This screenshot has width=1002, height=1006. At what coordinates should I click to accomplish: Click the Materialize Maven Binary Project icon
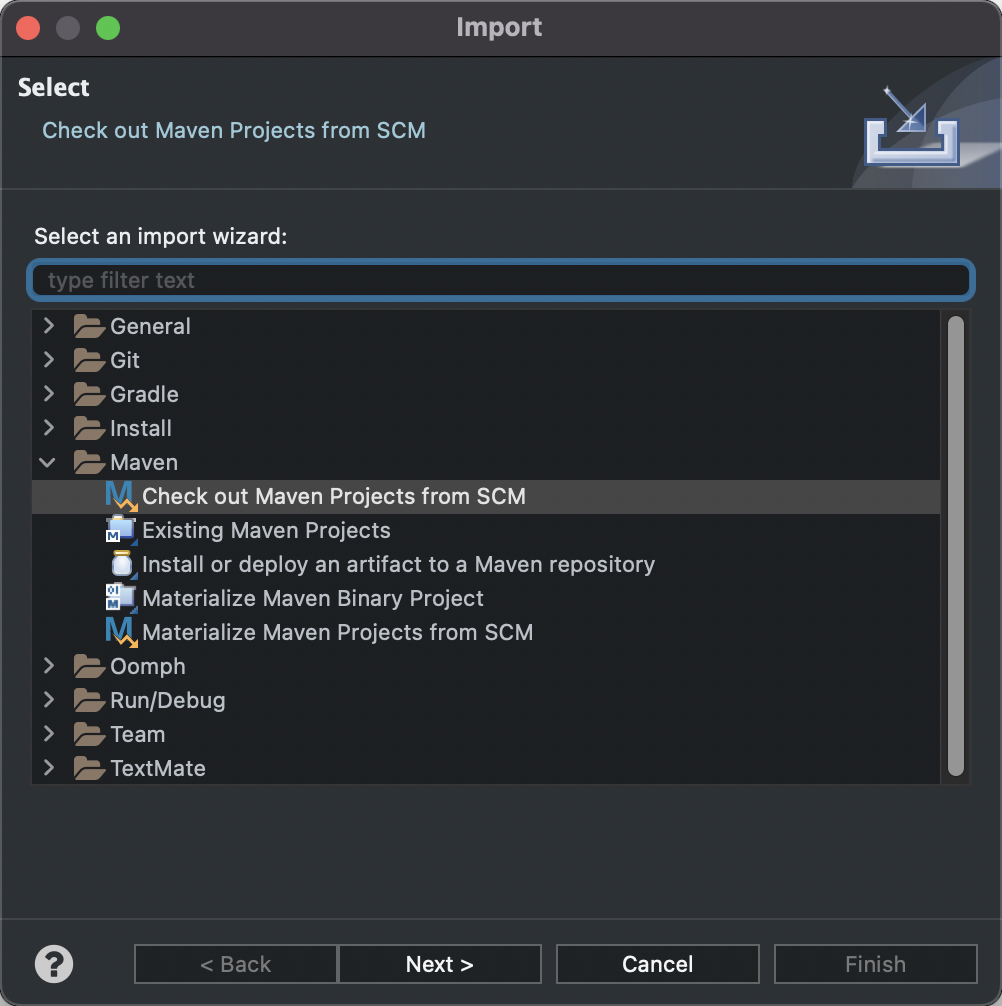pyautogui.click(x=121, y=598)
